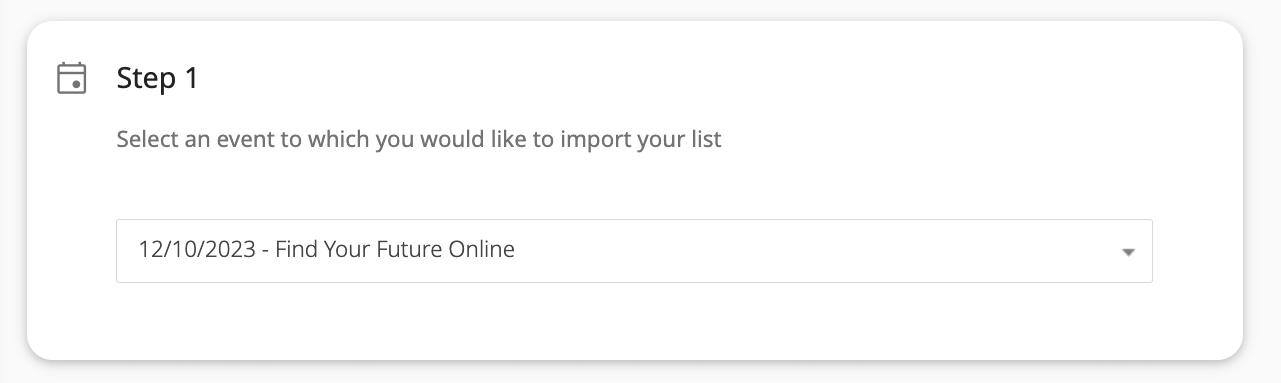Click the Find Your Future Online text
Image resolution: width=1281 pixels, height=383 pixels.
tap(395, 250)
